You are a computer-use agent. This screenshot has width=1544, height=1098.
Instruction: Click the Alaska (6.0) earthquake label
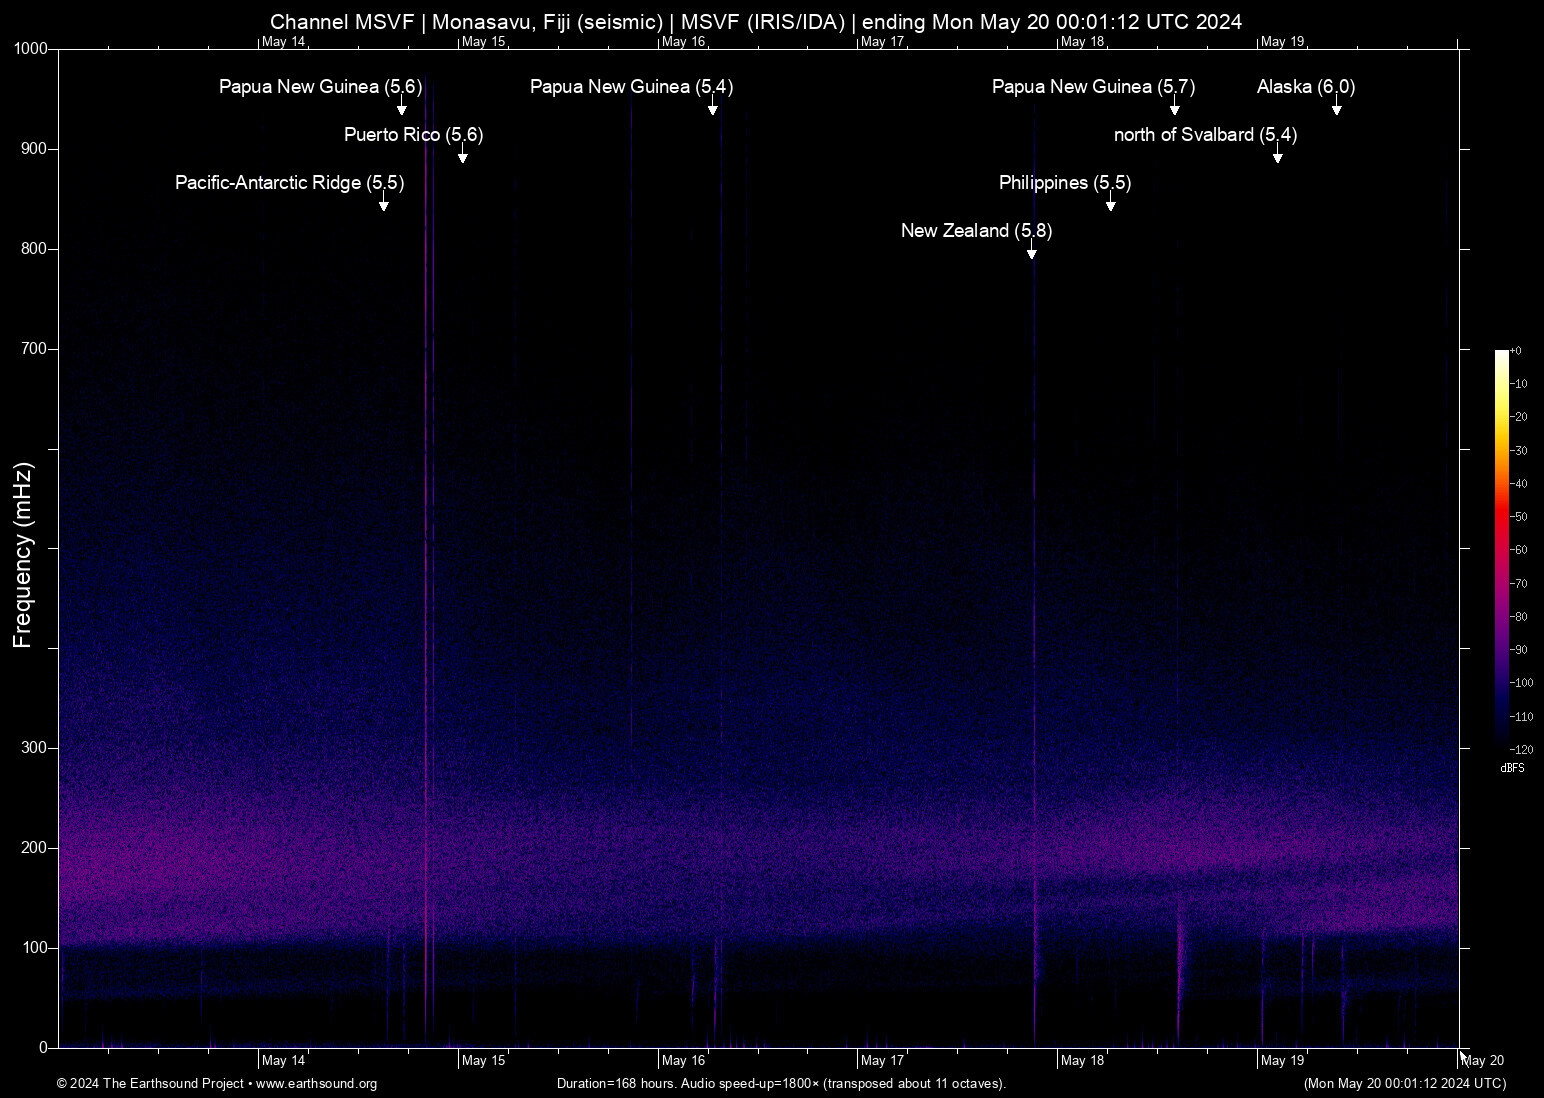tap(1305, 87)
